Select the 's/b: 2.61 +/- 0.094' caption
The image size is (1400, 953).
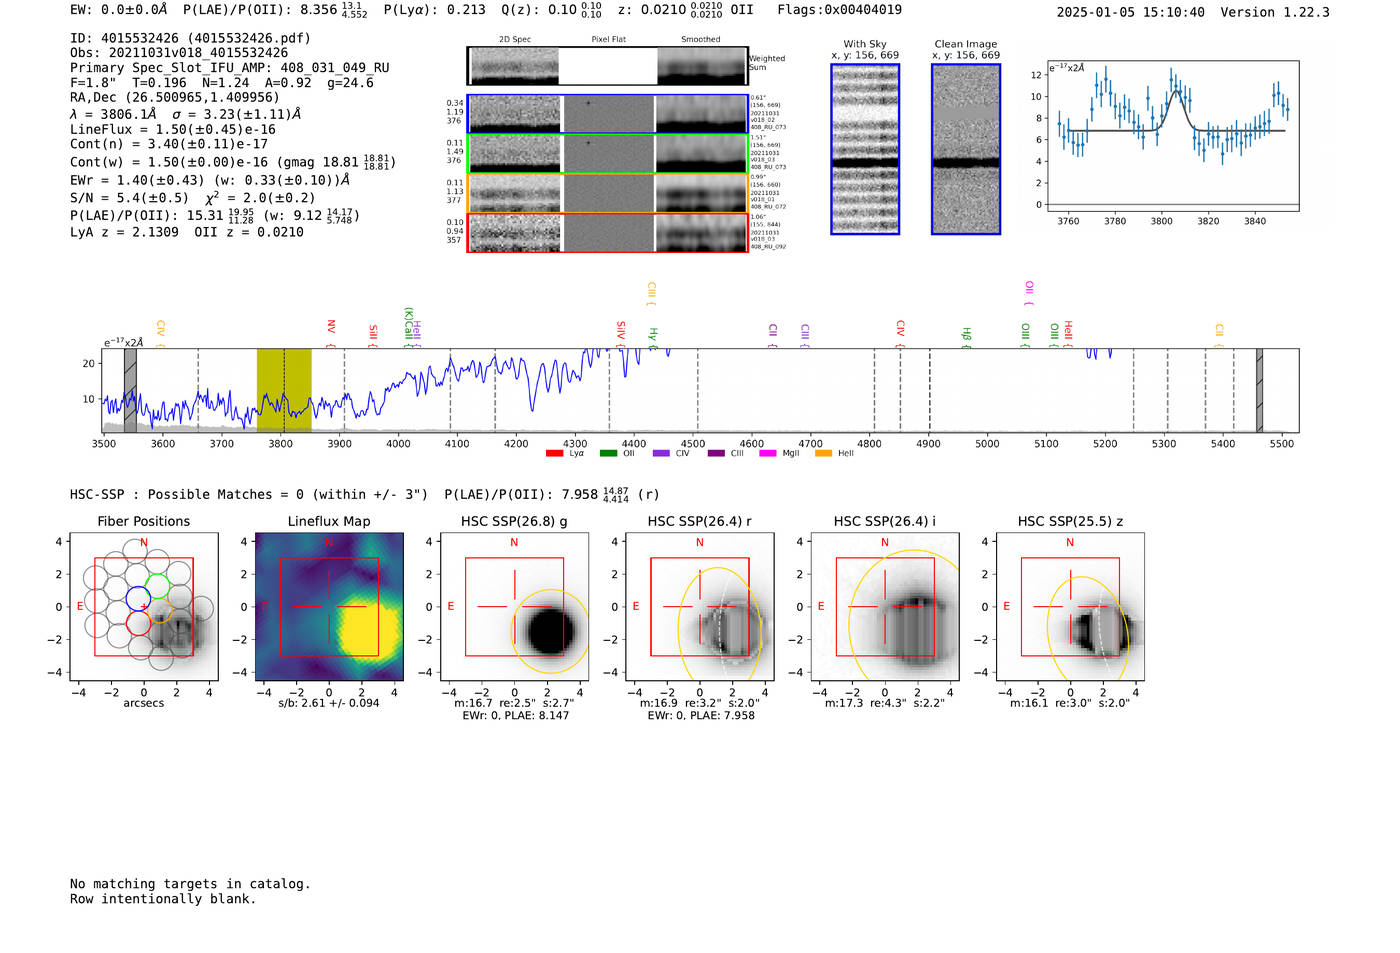coord(329,703)
